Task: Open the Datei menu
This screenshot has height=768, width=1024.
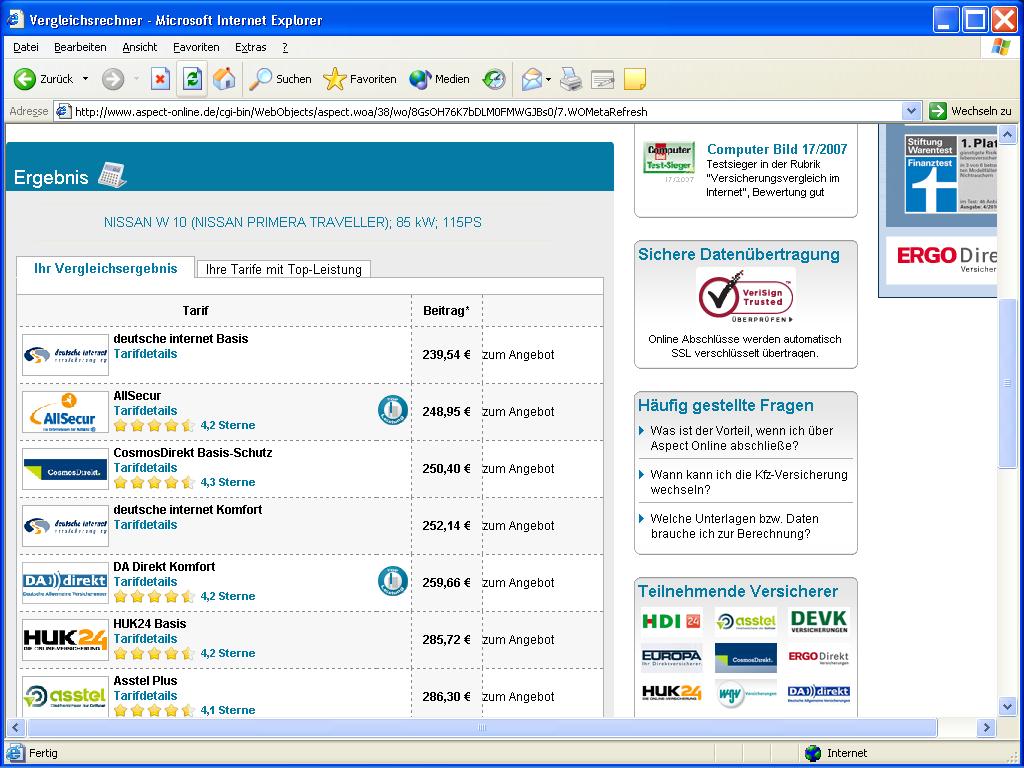Action: 25,47
